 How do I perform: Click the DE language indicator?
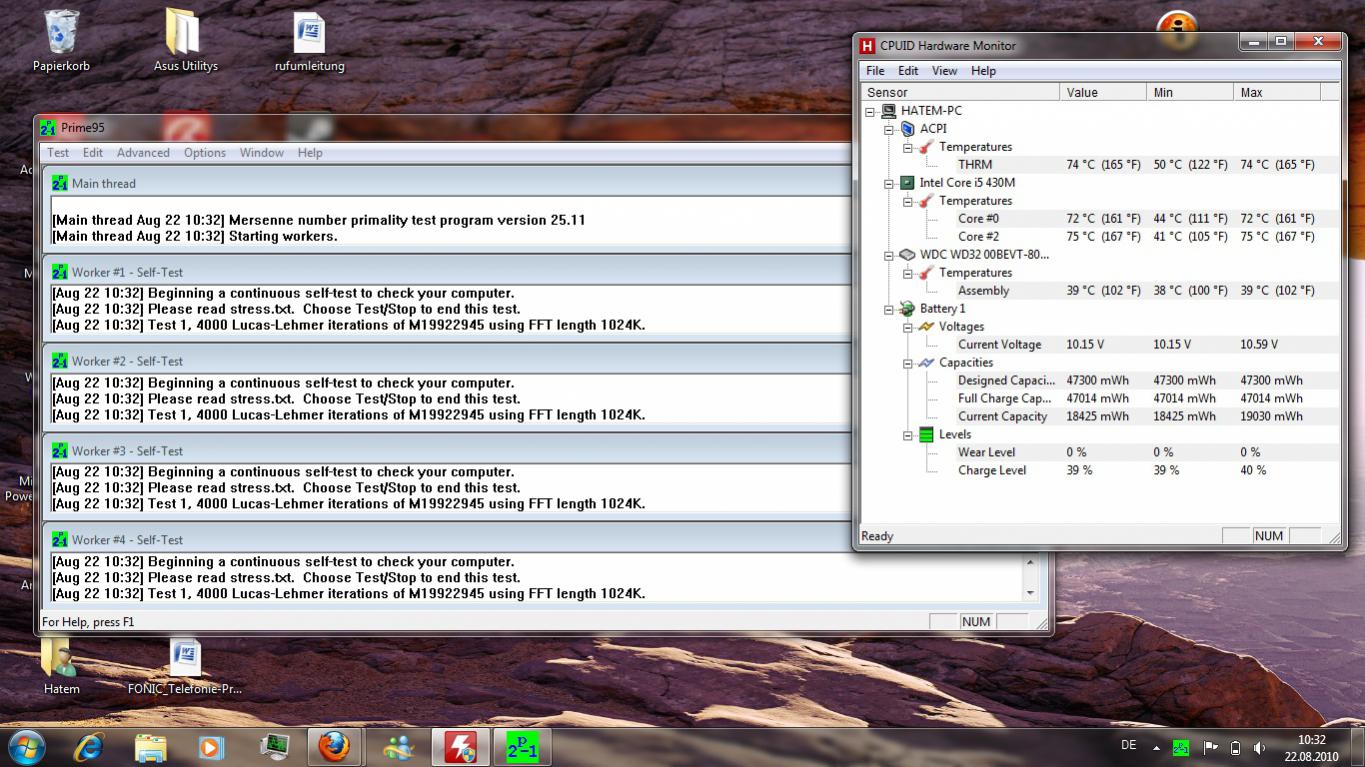click(1129, 745)
